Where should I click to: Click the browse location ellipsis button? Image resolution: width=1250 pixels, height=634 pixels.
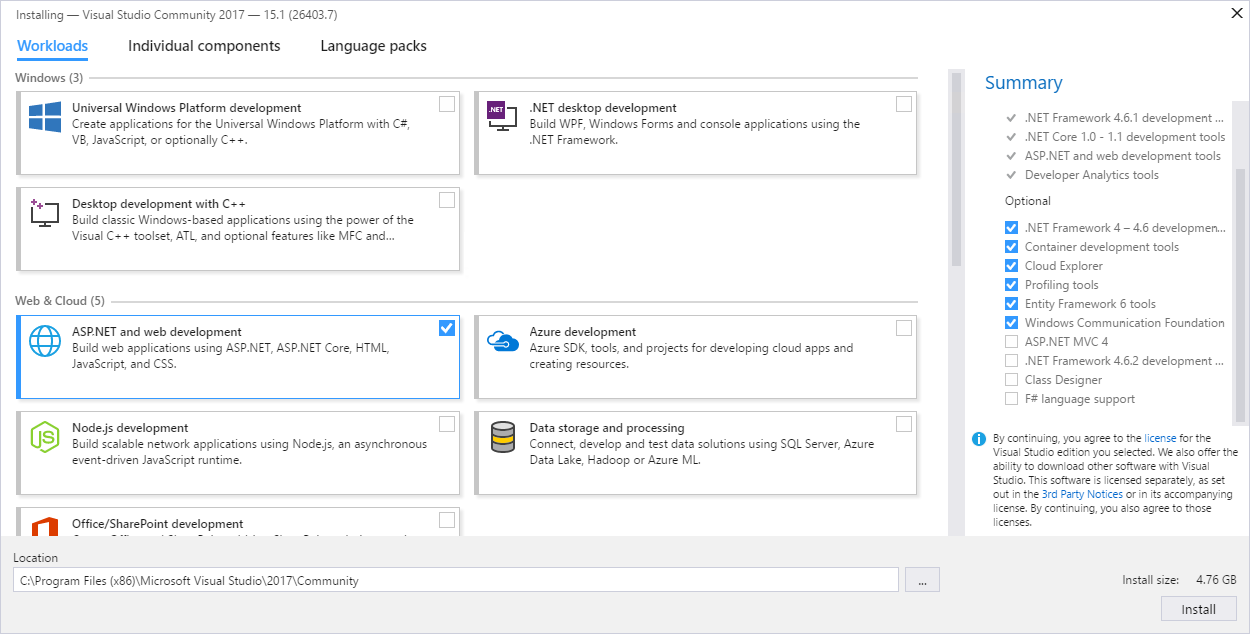[921, 580]
